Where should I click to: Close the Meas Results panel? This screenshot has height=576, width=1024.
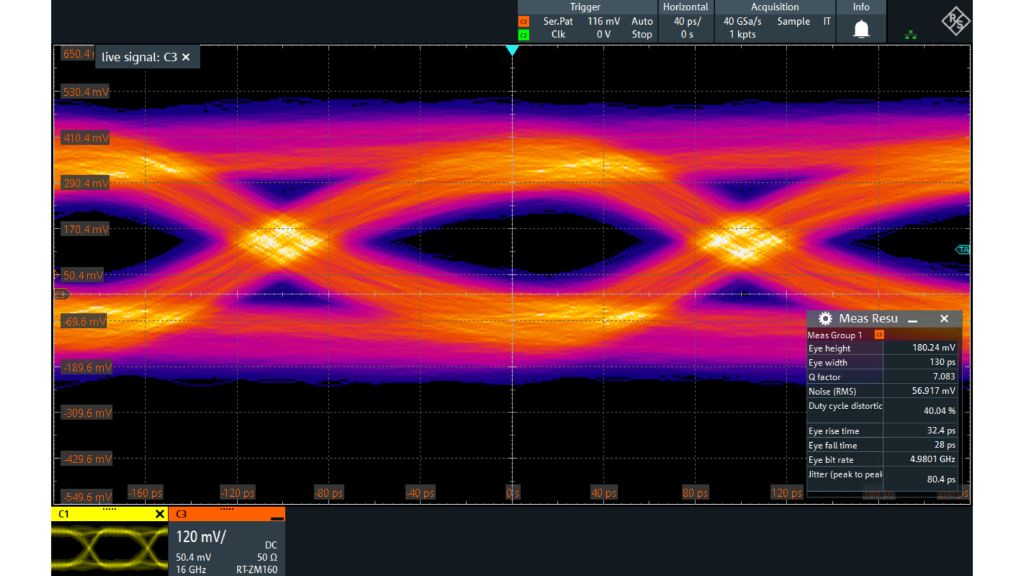pyautogui.click(x=944, y=319)
